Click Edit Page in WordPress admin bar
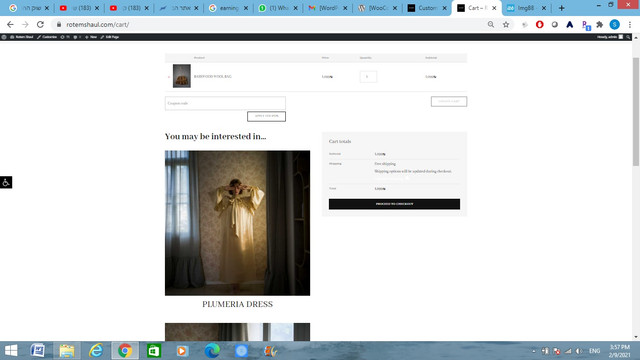The height and width of the screenshot is (360, 640). pos(110,37)
